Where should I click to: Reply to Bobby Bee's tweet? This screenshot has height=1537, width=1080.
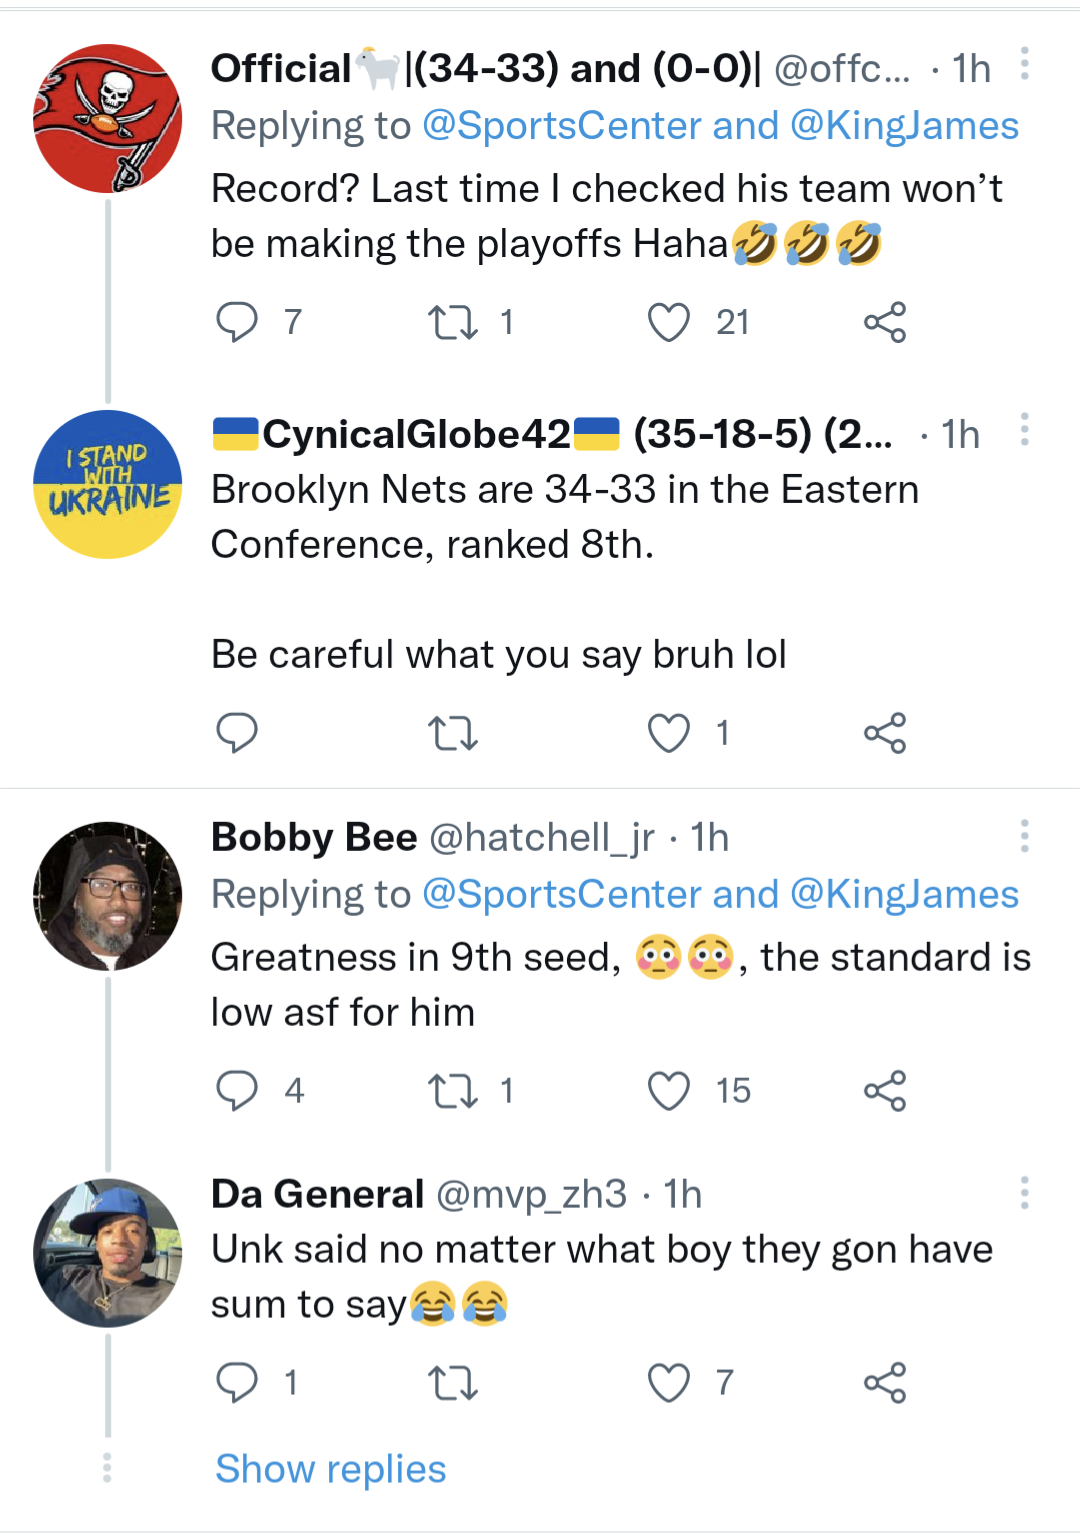click(237, 1090)
